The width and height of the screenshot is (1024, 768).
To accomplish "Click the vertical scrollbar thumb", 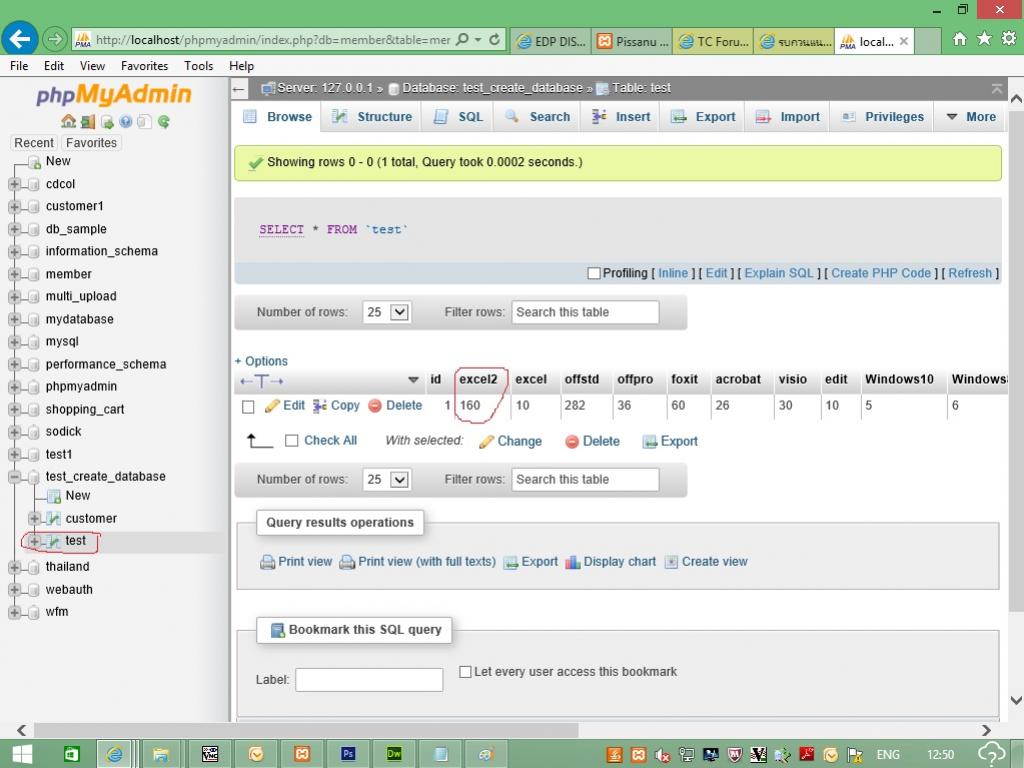I will pyautogui.click(x=1016, y=360).
